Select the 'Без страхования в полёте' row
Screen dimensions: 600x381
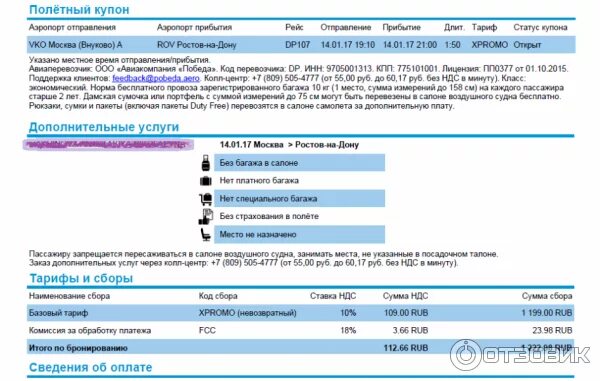point(299,217)
